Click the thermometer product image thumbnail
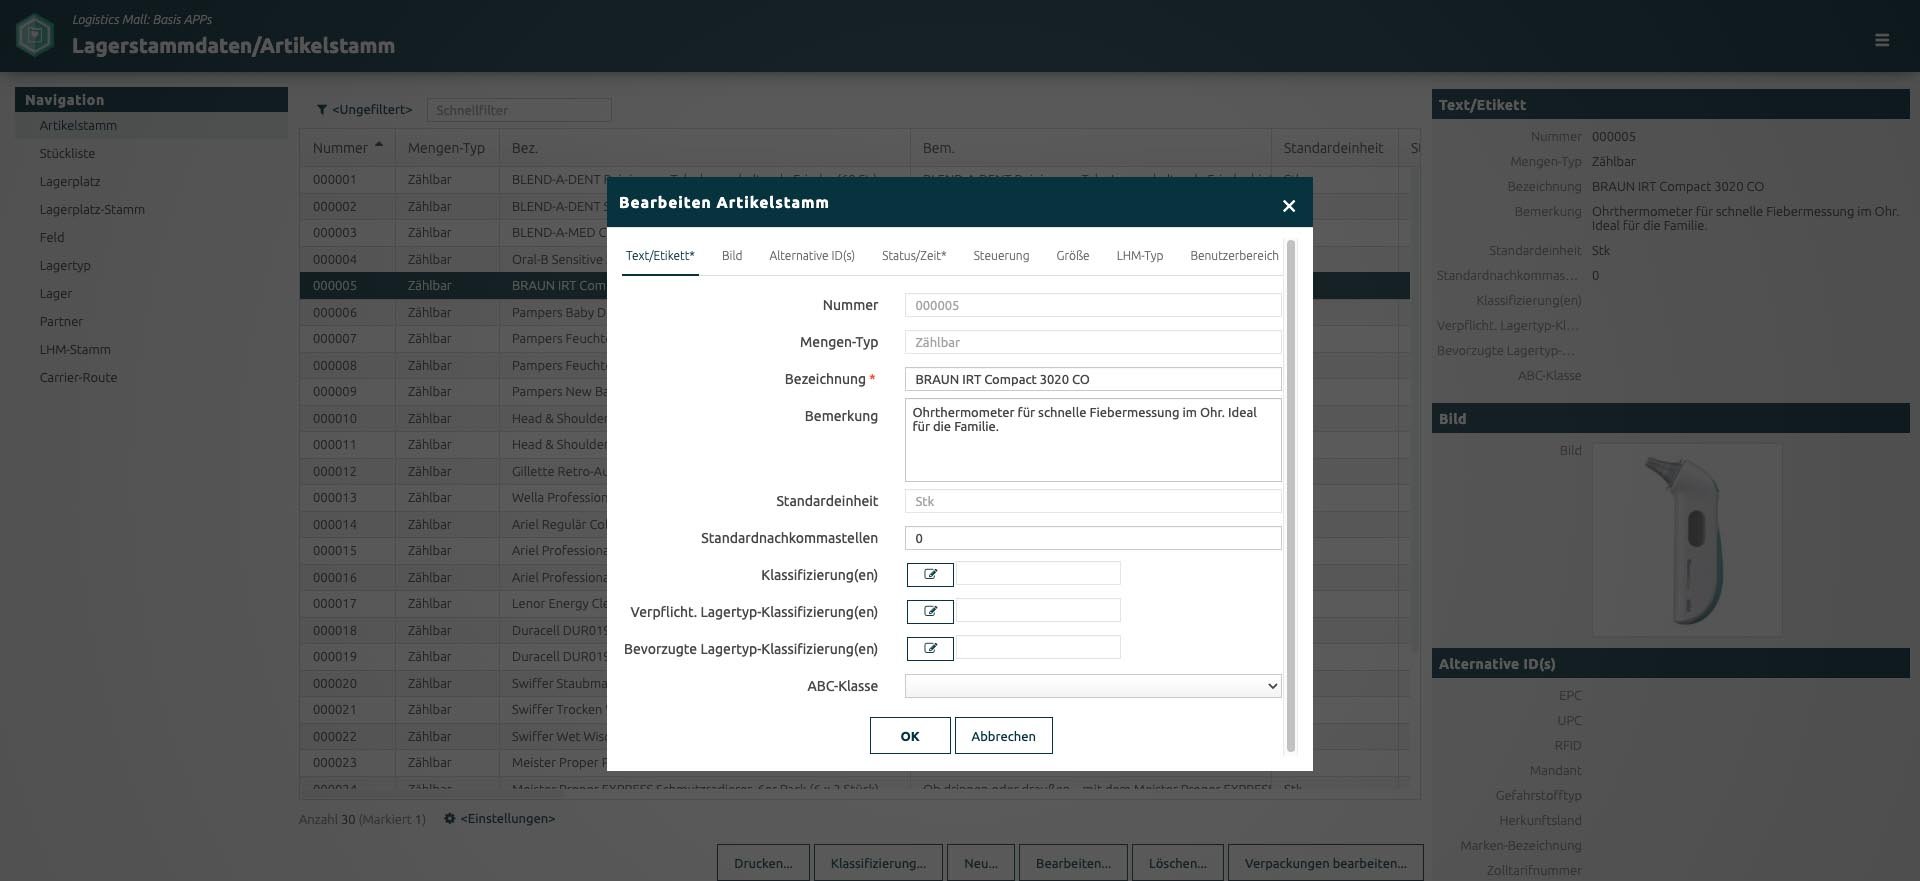The width and height of the screenshot is (1920, 881). tap(1686, 539)
